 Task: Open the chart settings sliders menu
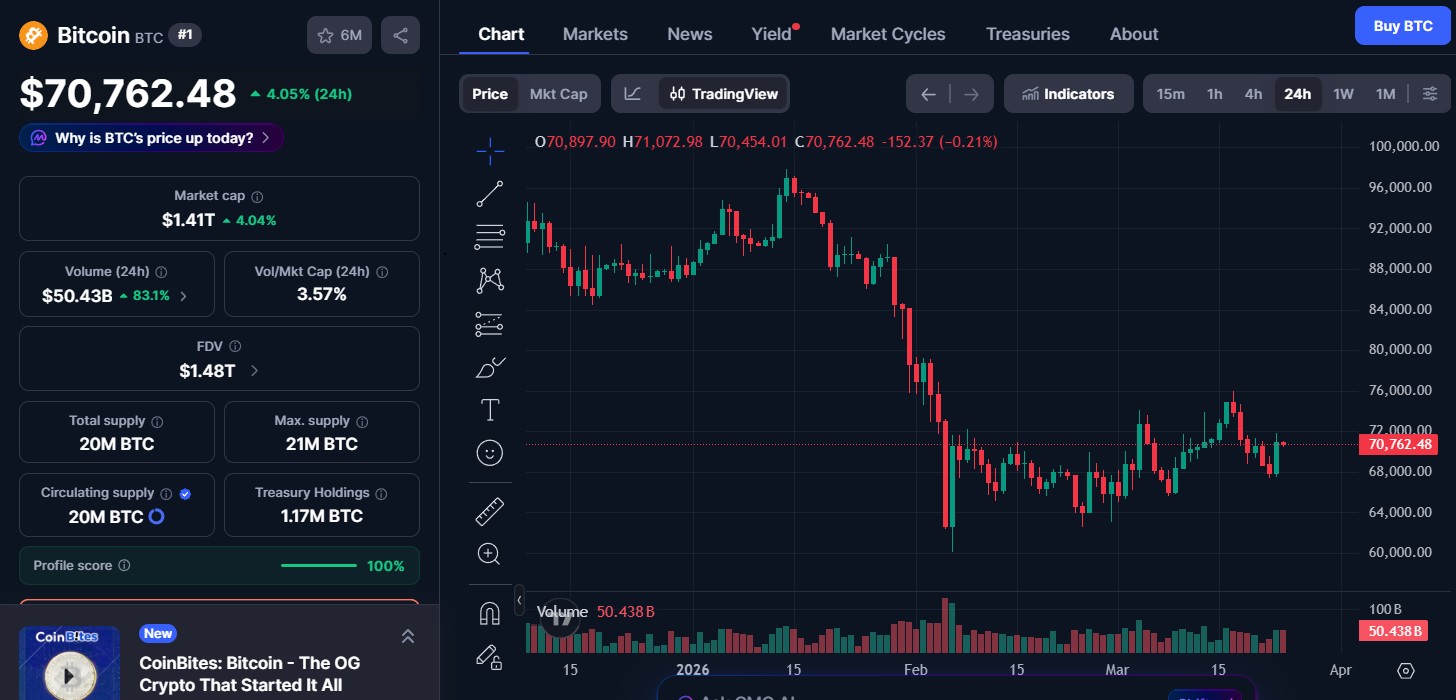[1430, 93]
